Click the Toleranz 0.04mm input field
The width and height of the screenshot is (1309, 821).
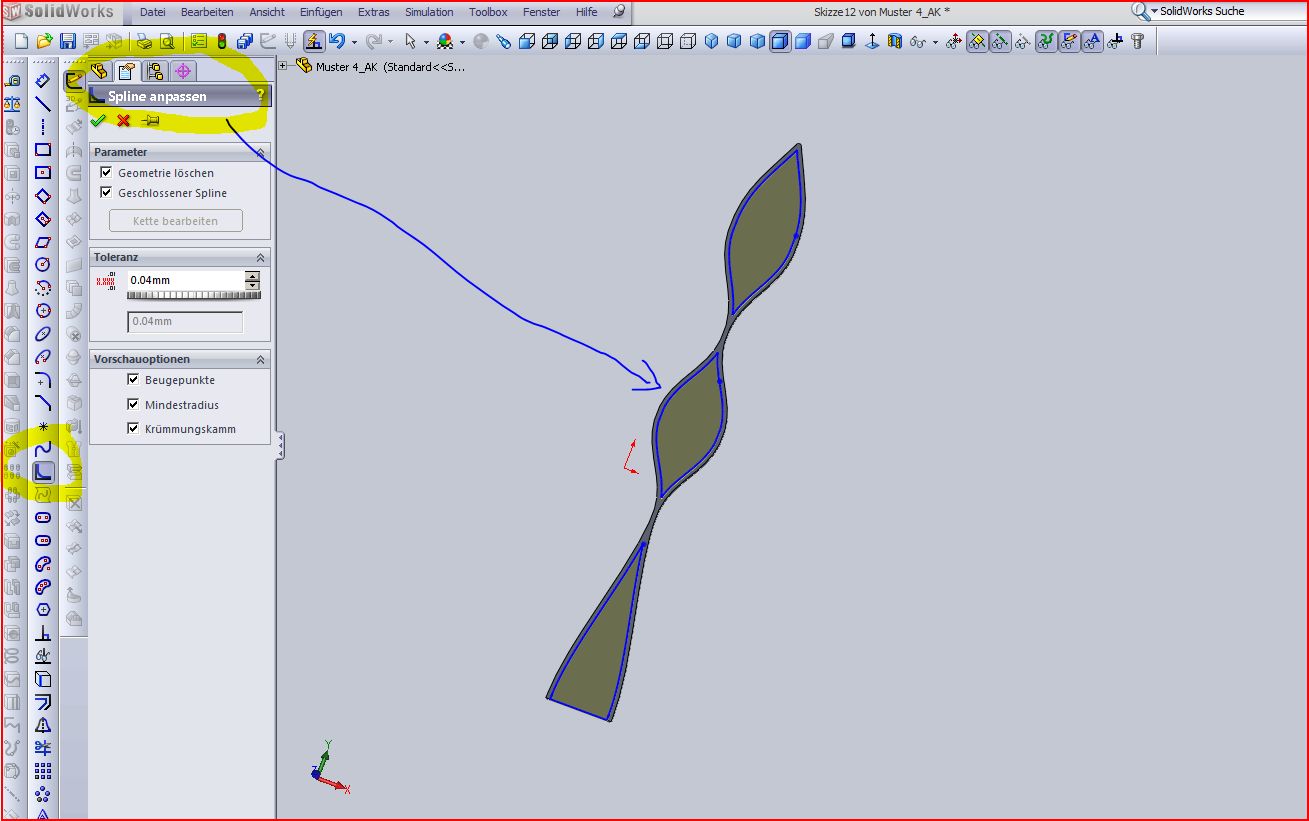(186, 281)
